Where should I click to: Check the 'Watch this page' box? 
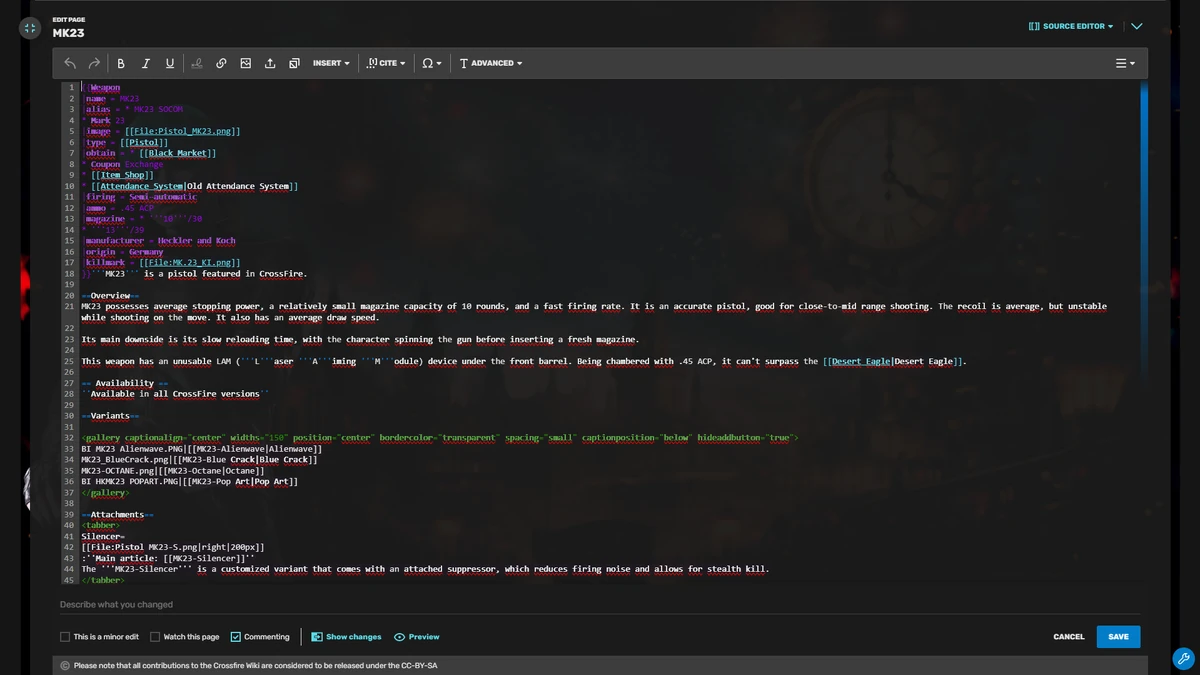click(156, 636)
